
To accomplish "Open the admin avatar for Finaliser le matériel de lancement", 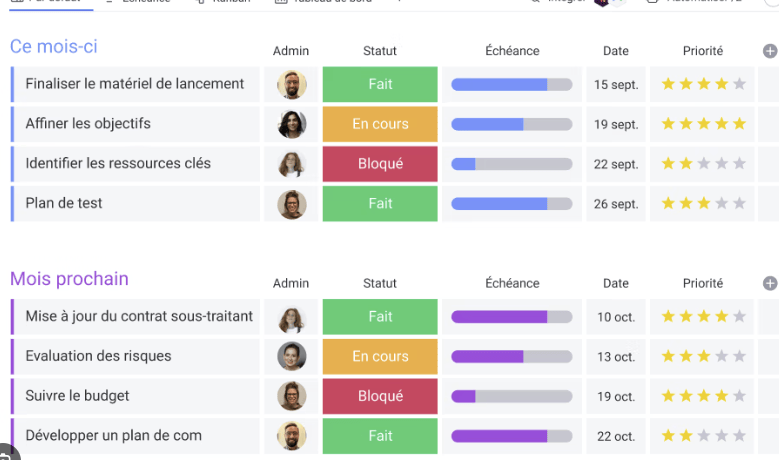I will [x=291, y=85].
